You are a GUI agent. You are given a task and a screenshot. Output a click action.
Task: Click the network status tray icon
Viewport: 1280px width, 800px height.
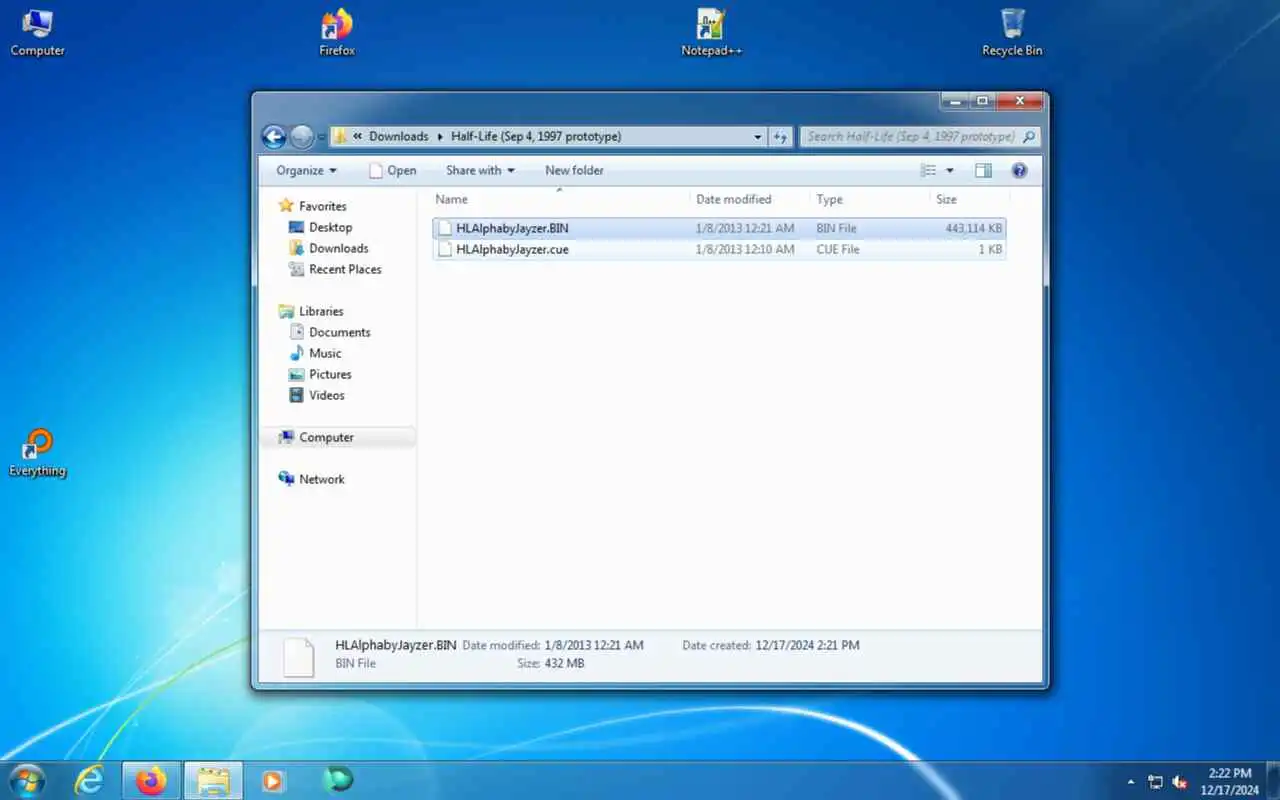pyautogui.click(x=1155, y=782)
